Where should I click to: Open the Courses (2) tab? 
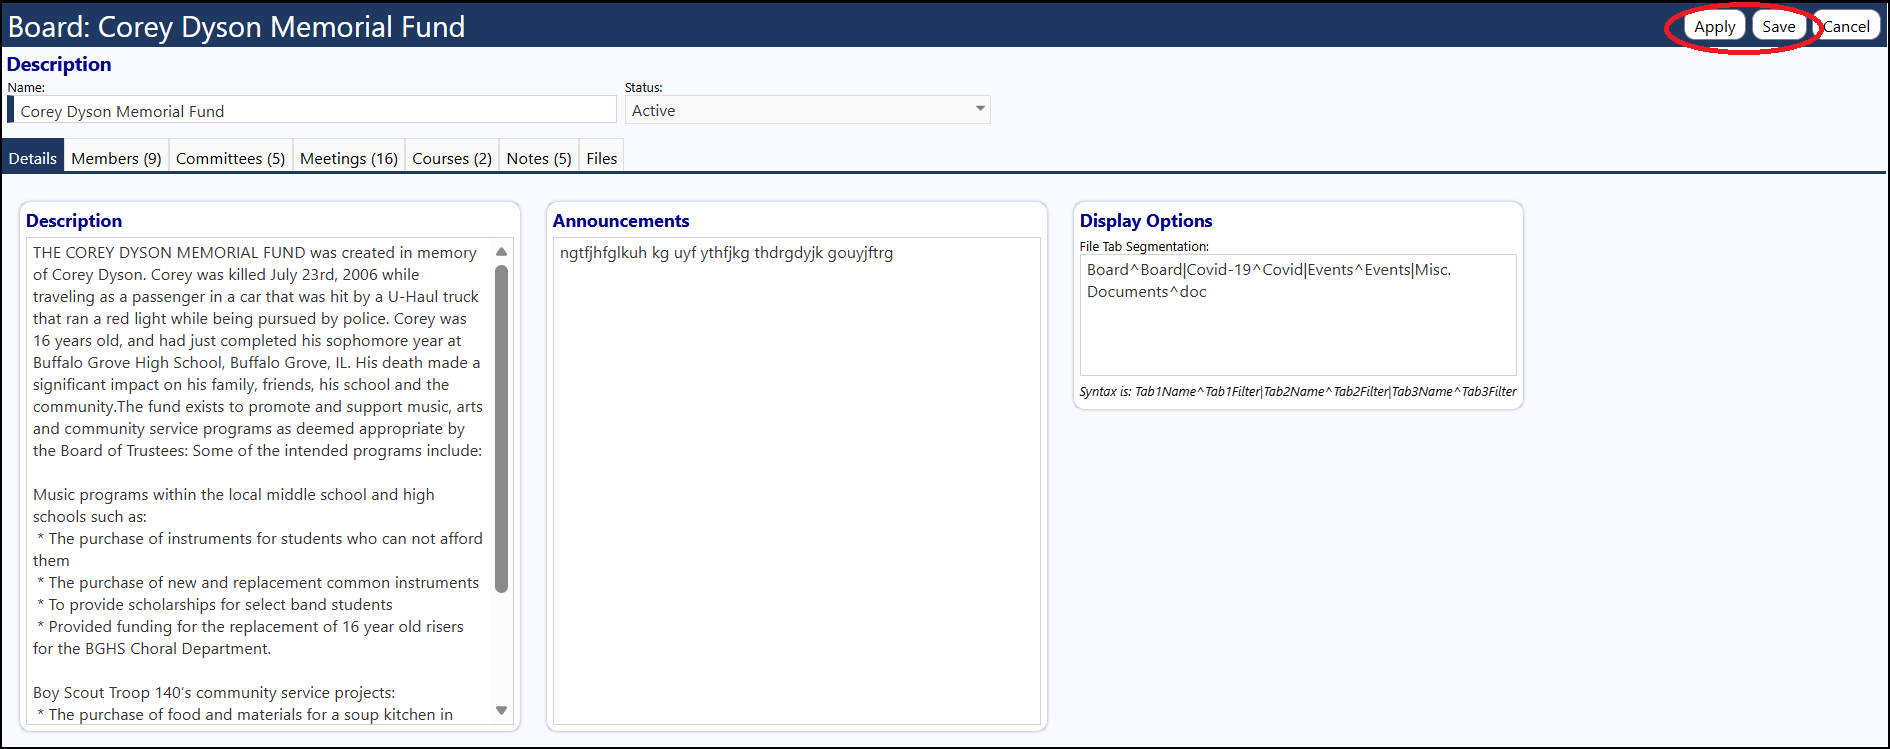452,158
